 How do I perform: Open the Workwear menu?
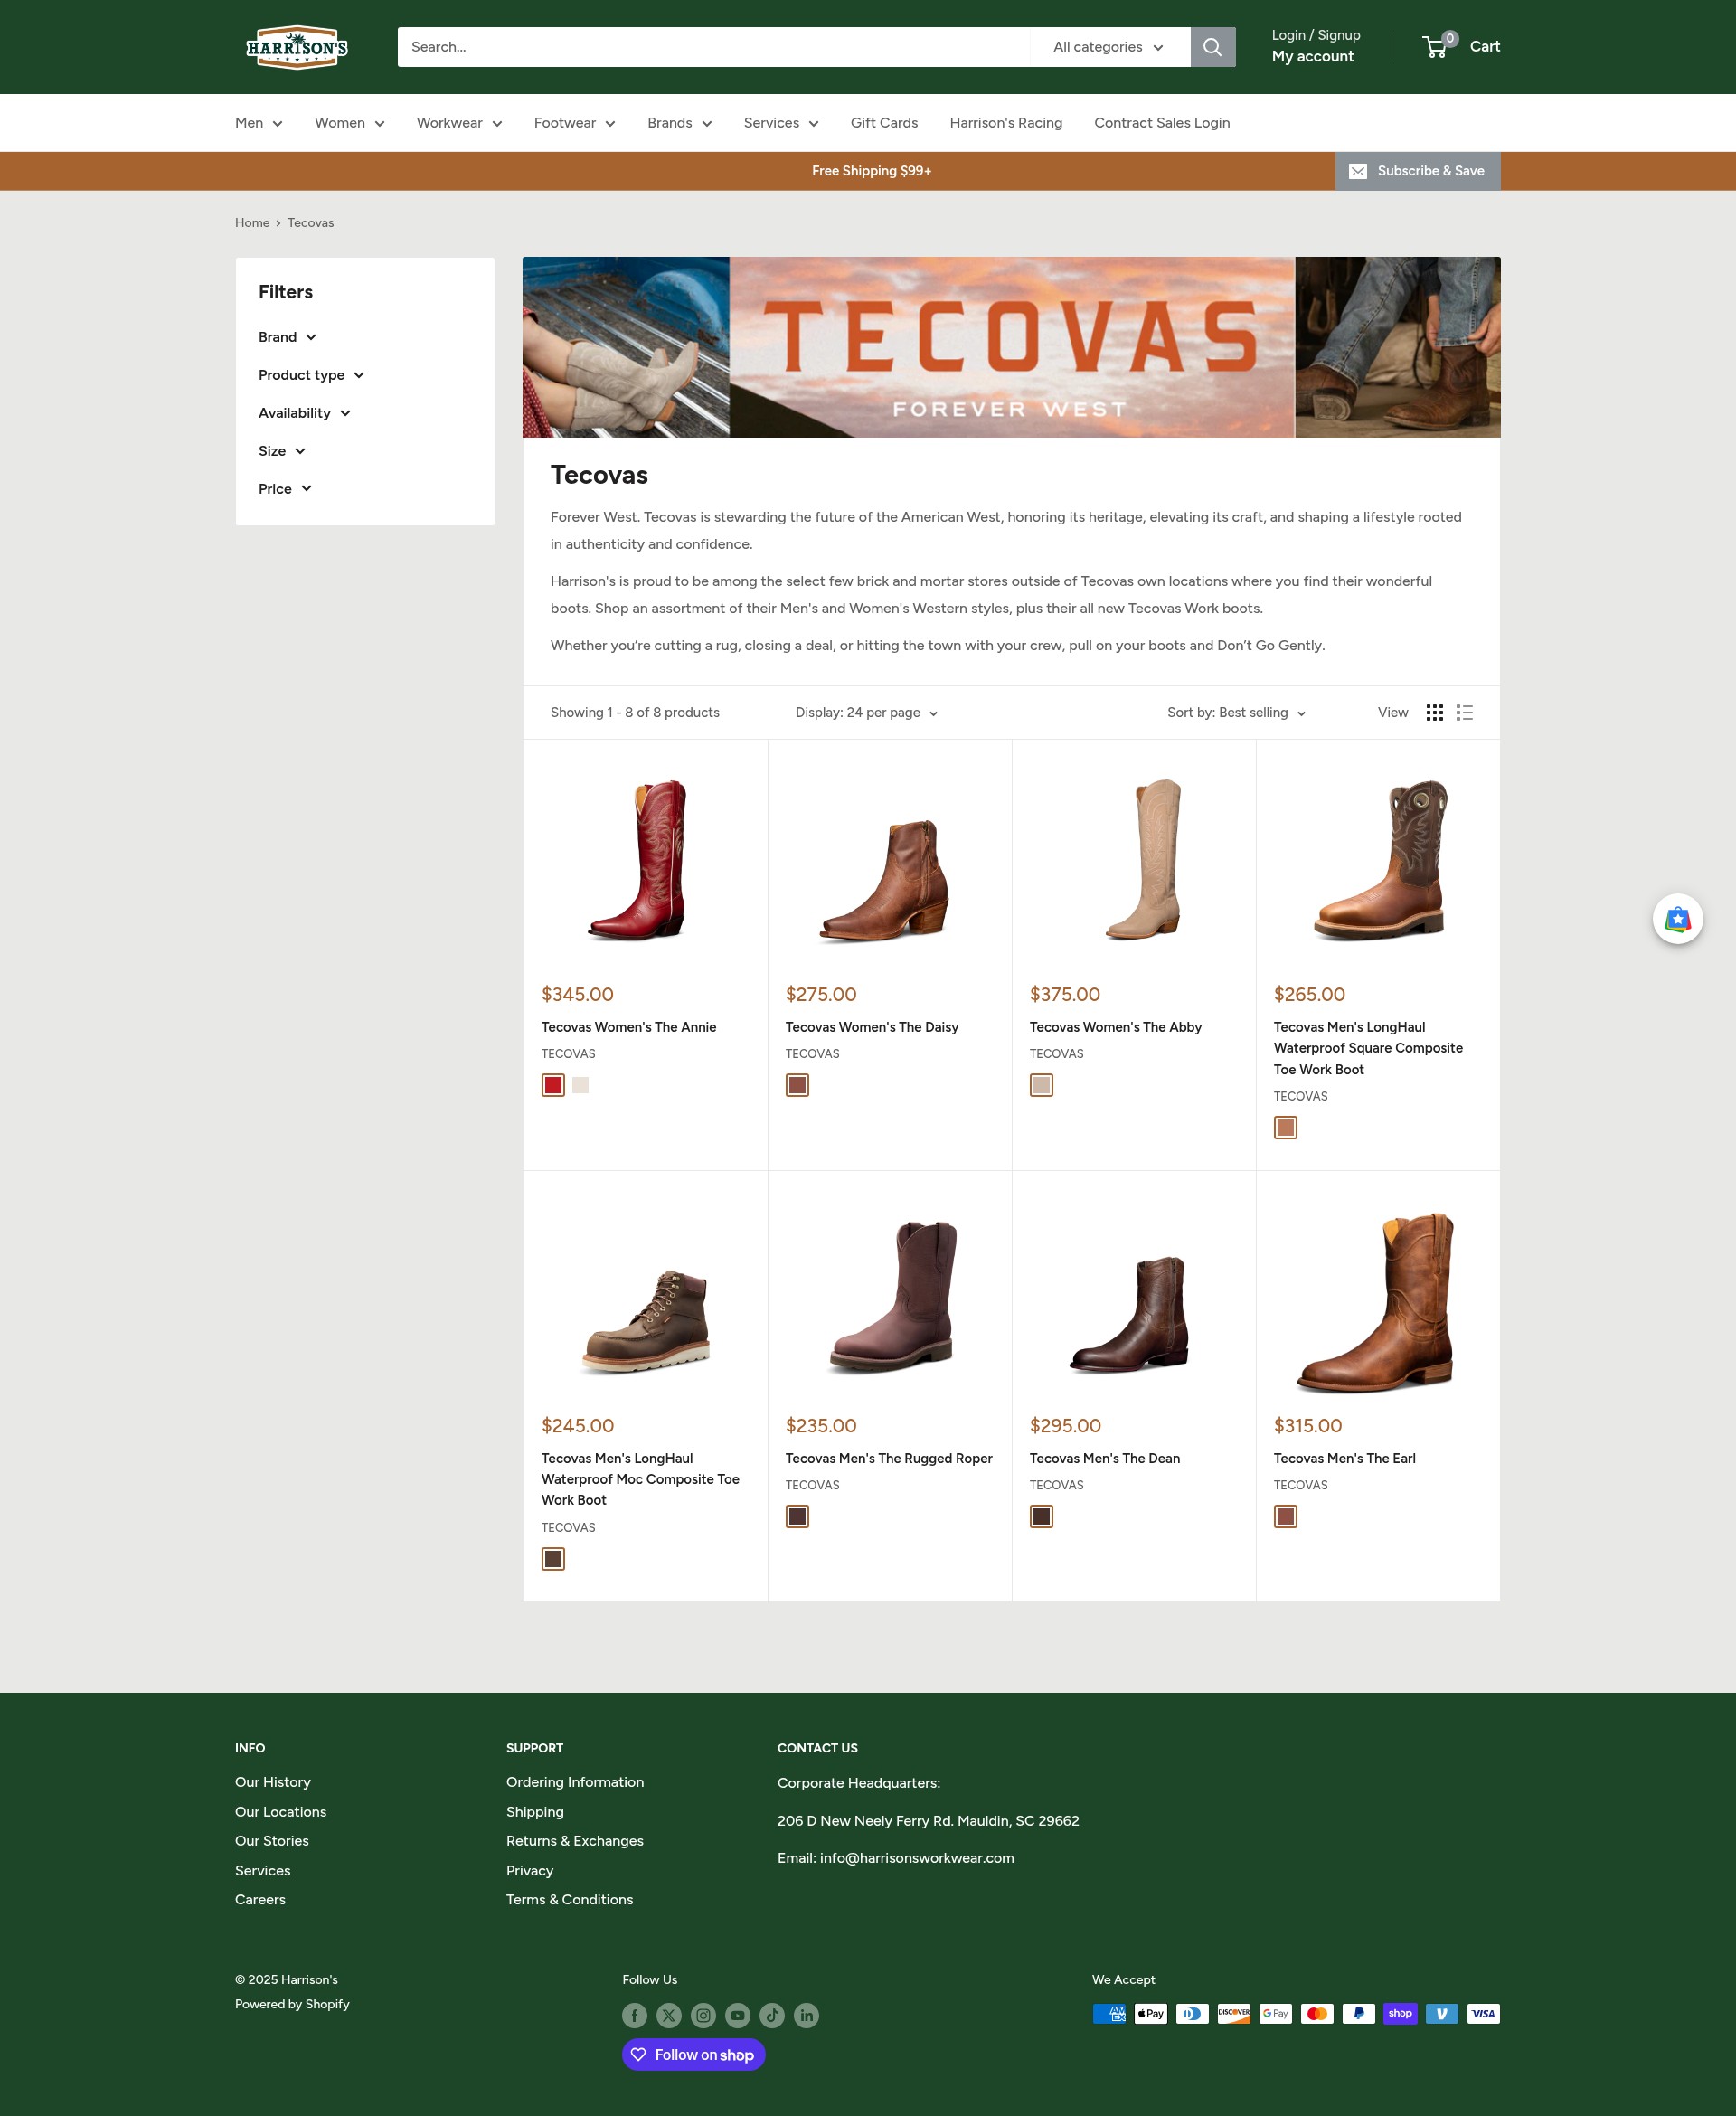[x=459, y=123]
